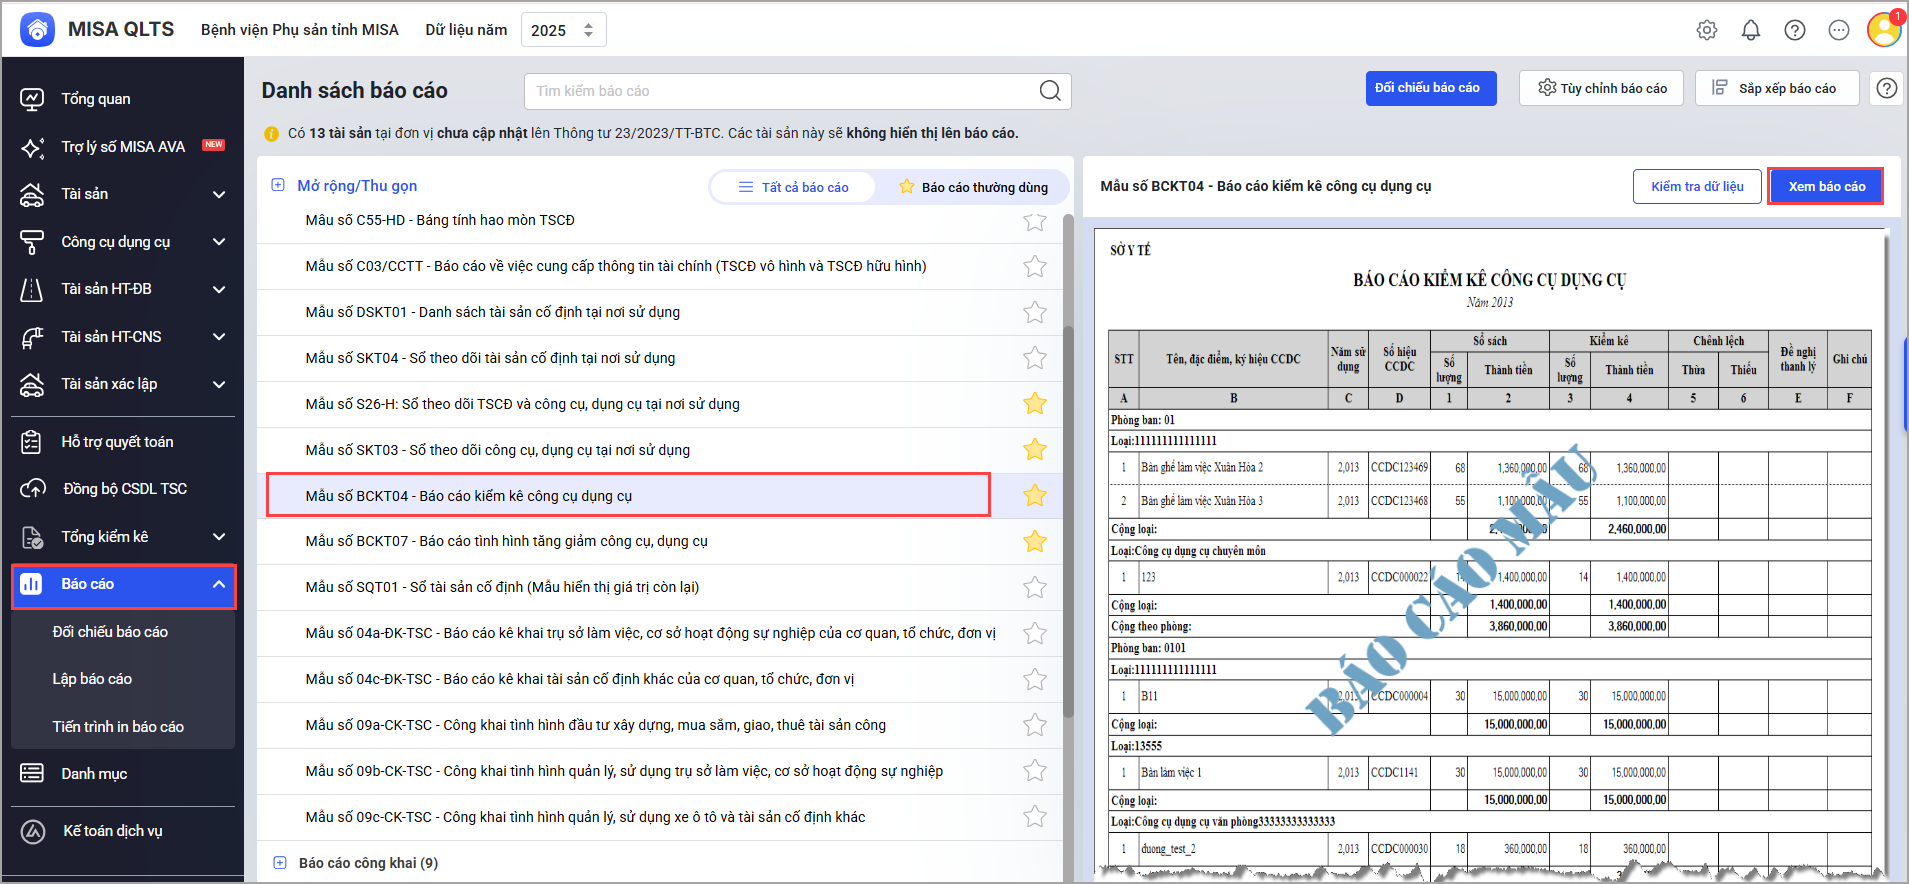This screenshot has width=1909, height=884.
Task: Open user avatar profile icon
Action: click(x=1883, y=30)
